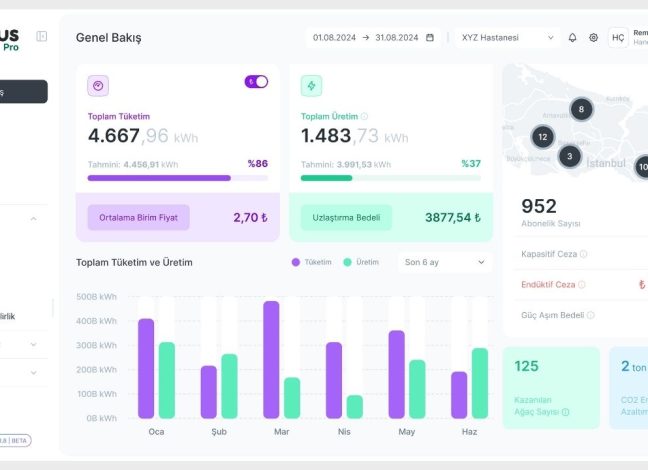Click the İstanbul label on map
This screenshot has height=470, width=648.
click(x=606, y=163)
